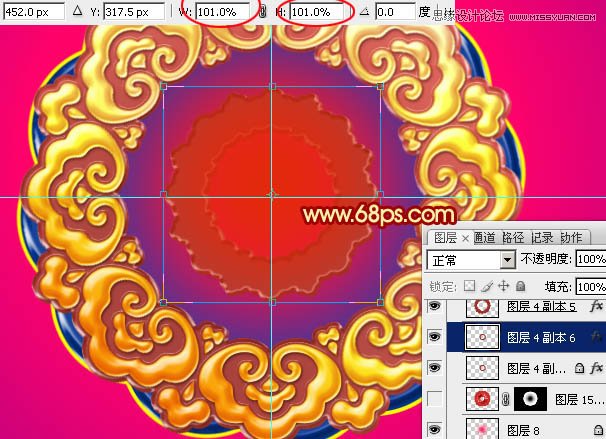
Task: Switch to the 动作 (Actions) tab
Action: tap(571, 237)
